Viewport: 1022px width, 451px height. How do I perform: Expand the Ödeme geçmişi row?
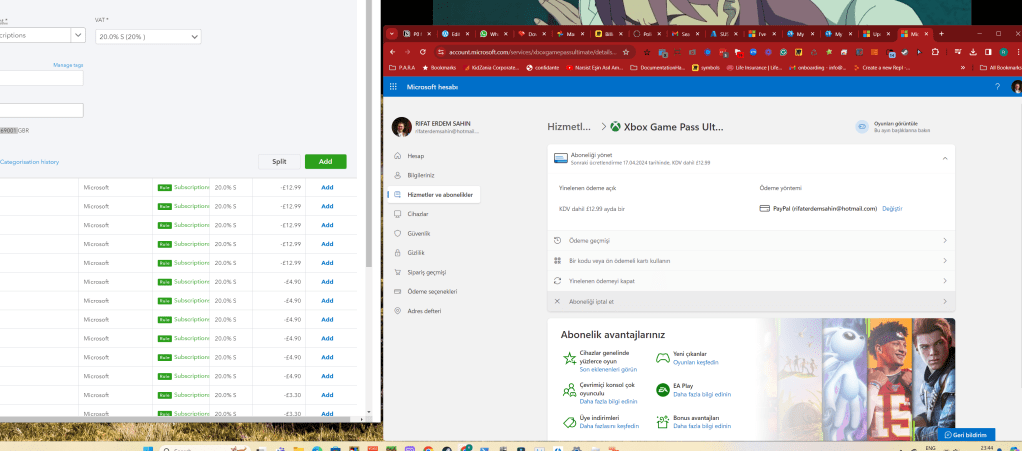click(x=751, y=240)
